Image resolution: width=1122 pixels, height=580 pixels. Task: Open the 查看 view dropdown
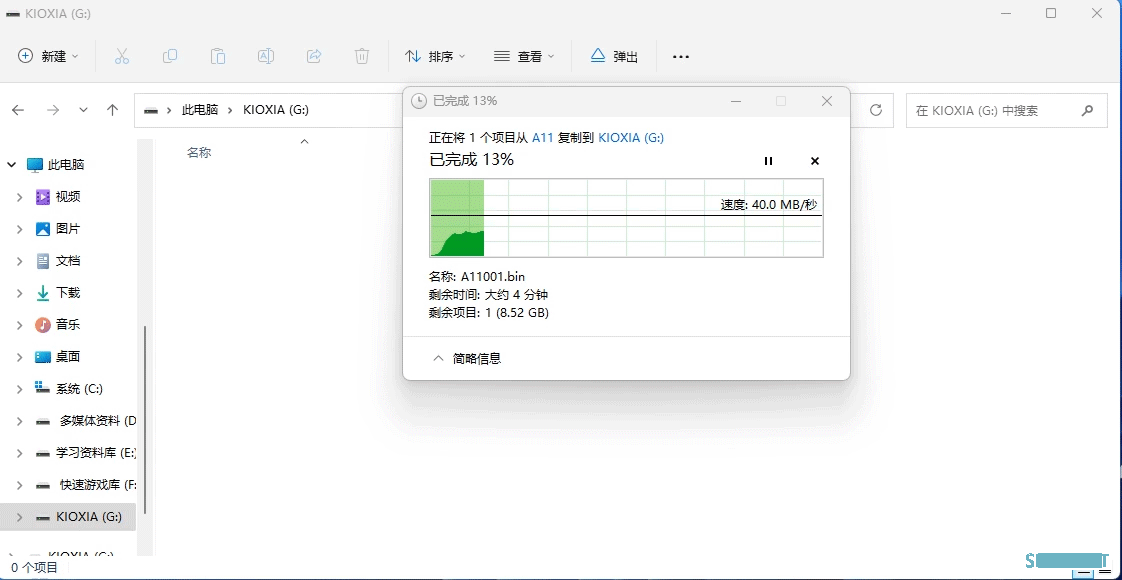click(x=525, y=56)
